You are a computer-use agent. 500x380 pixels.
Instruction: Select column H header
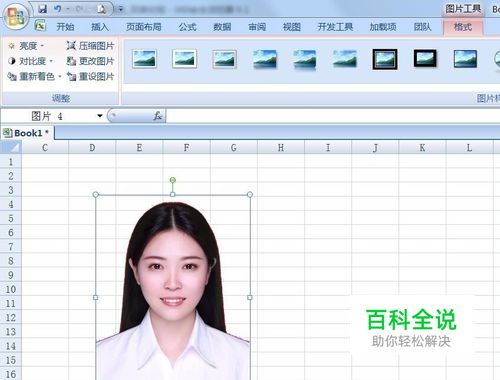[281, 147]
